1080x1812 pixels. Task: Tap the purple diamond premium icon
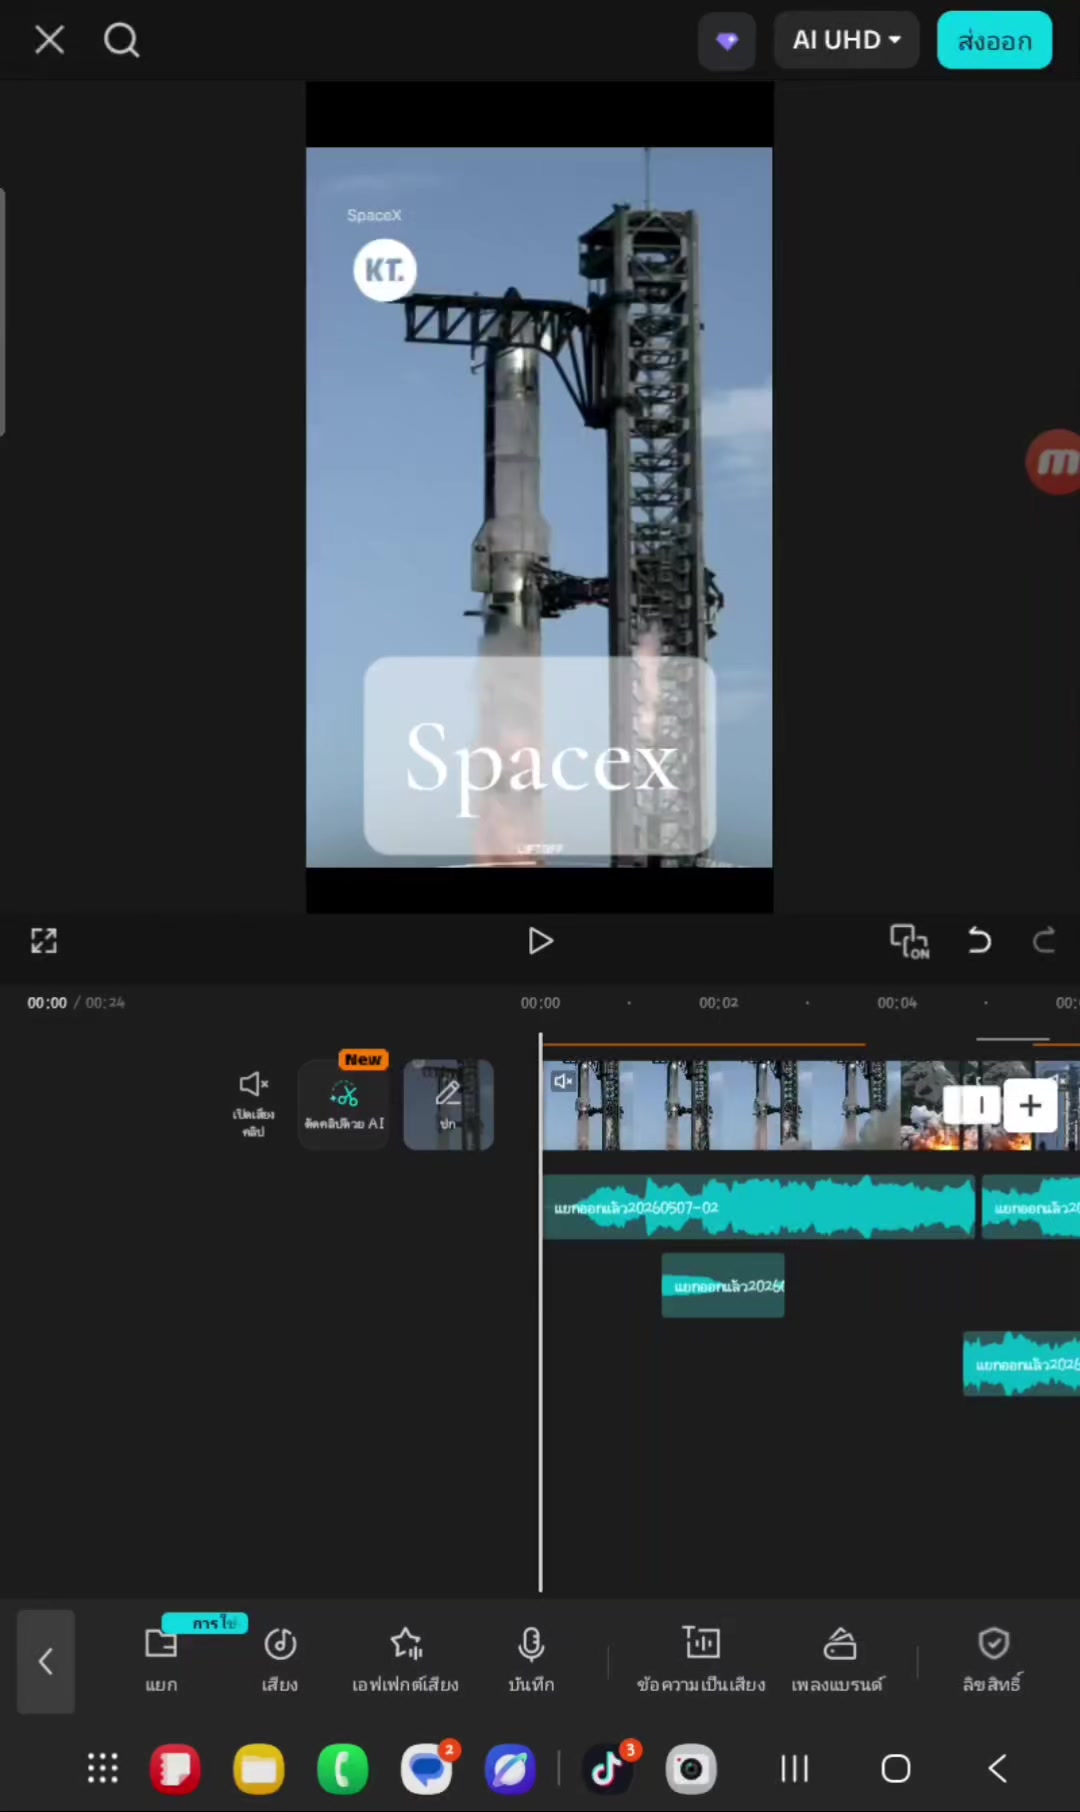tap(727, 41)
